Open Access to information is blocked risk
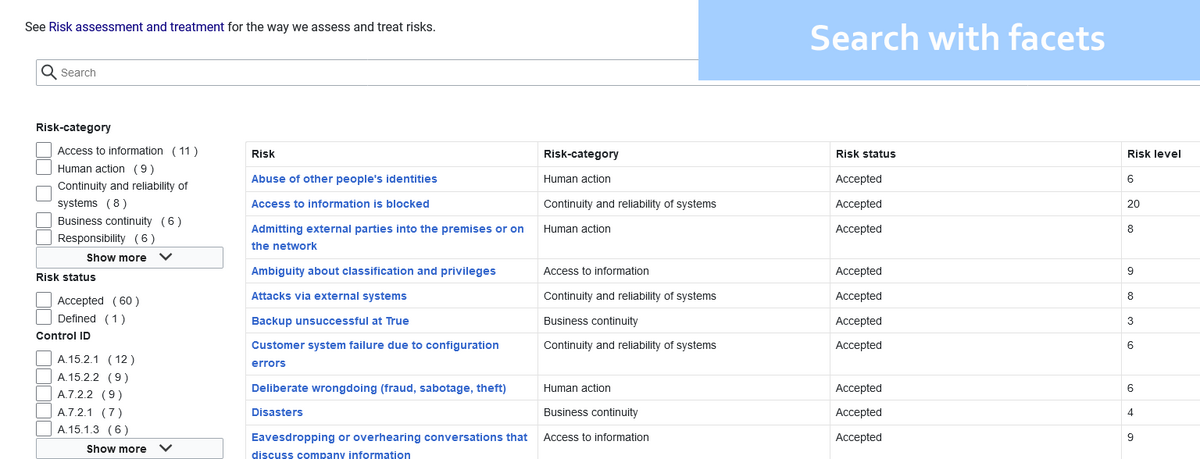The image size is (1200, 459). pyautogui.click(x=340, y=204)
